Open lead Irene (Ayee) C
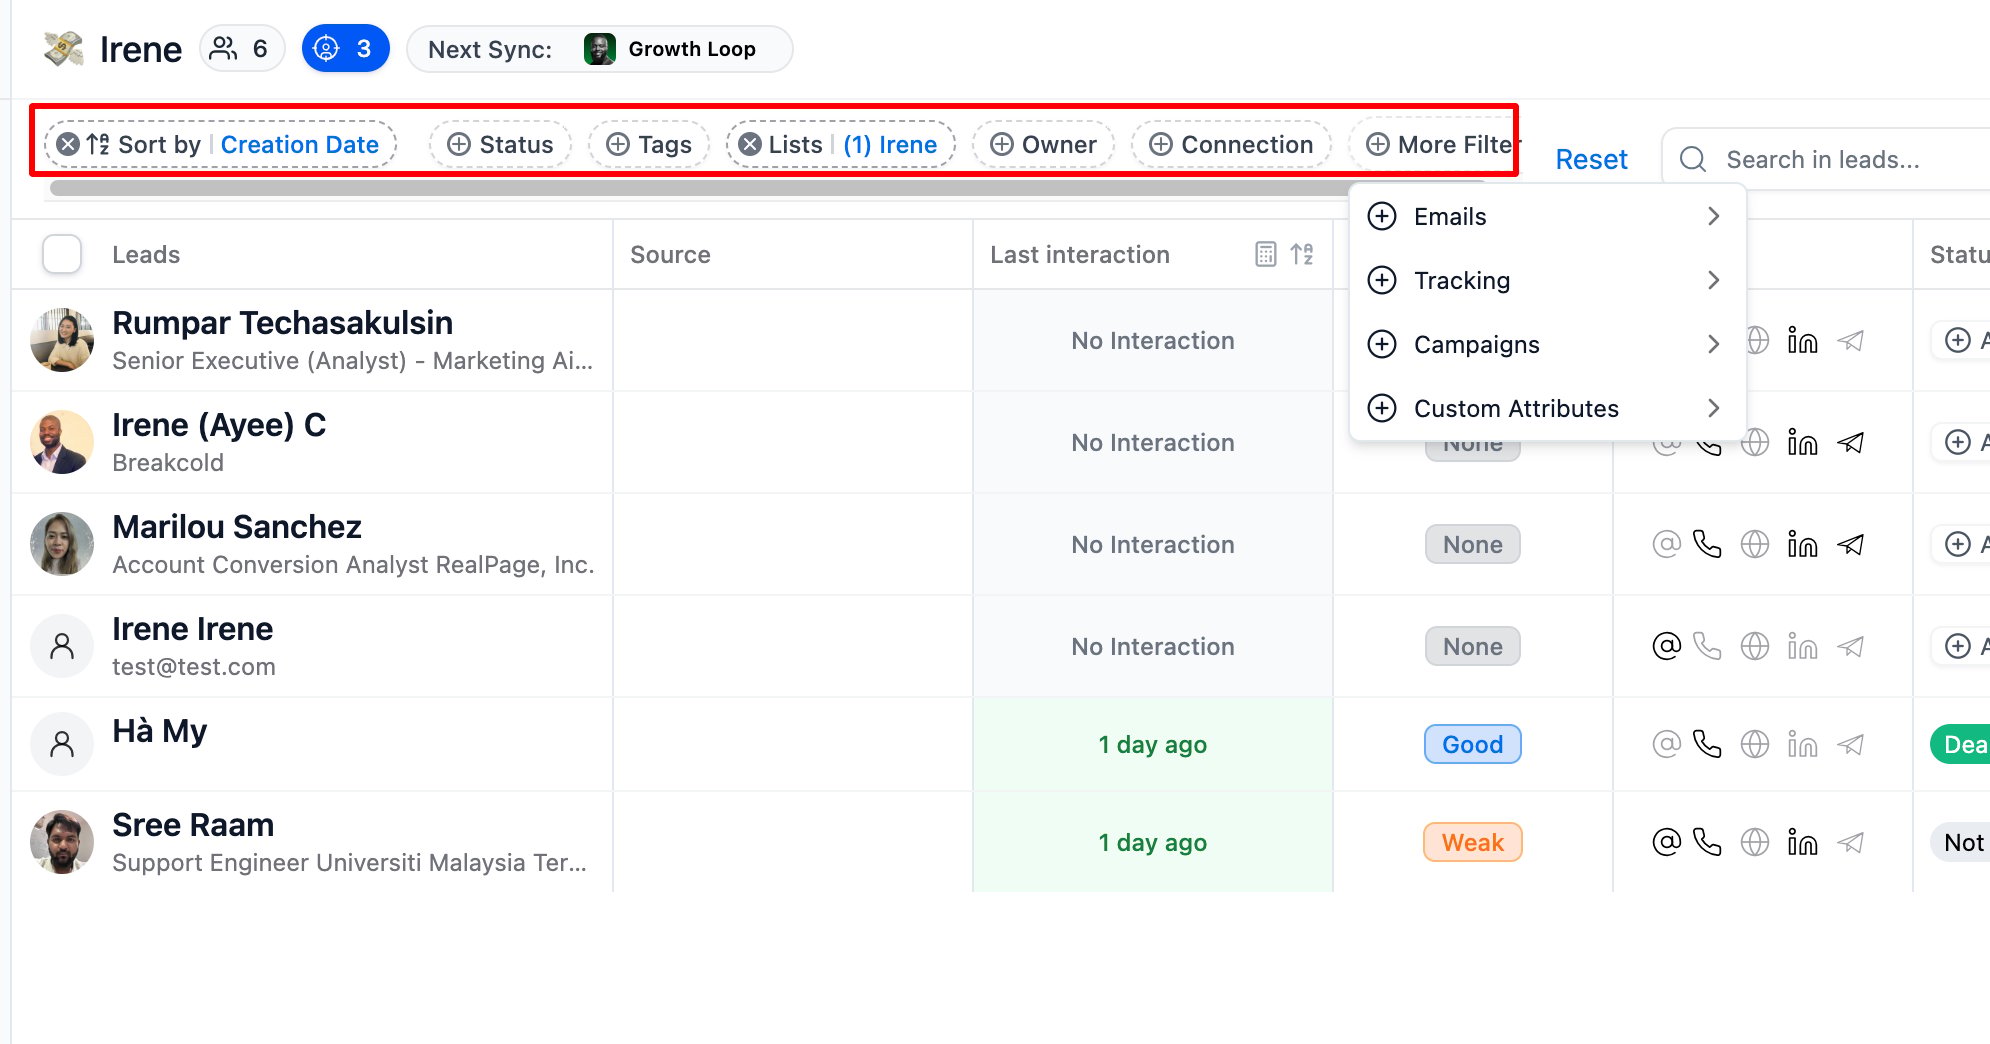Viewport: 1990px width, 1044px height. [x=219, y=426]
